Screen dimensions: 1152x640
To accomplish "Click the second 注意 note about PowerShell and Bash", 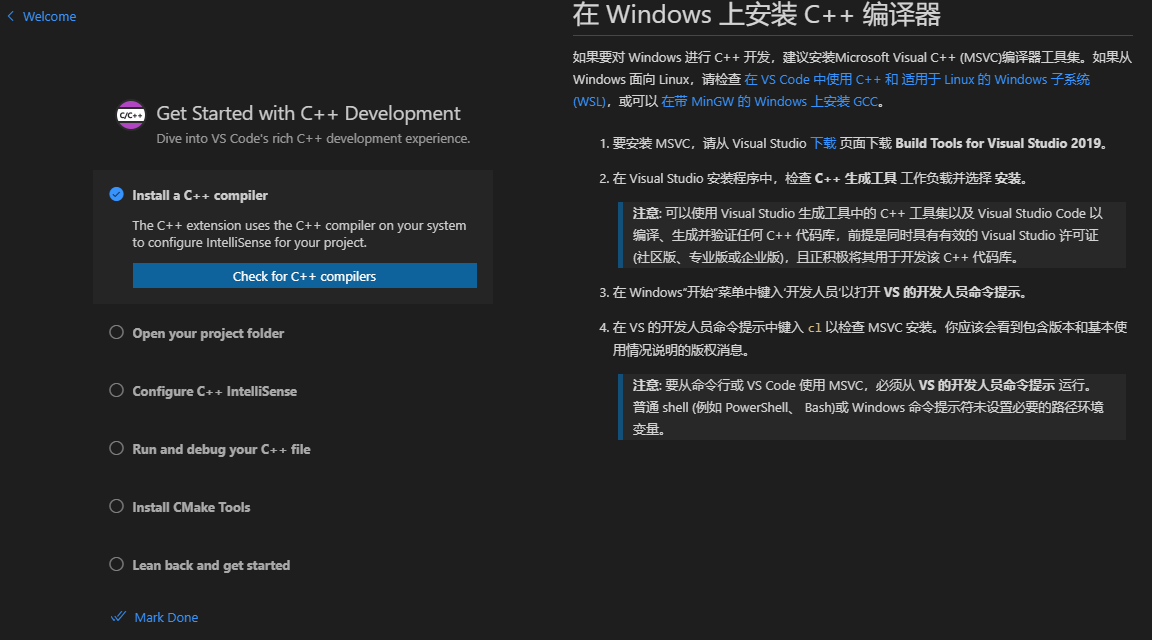I will click(x=872, y=407).
